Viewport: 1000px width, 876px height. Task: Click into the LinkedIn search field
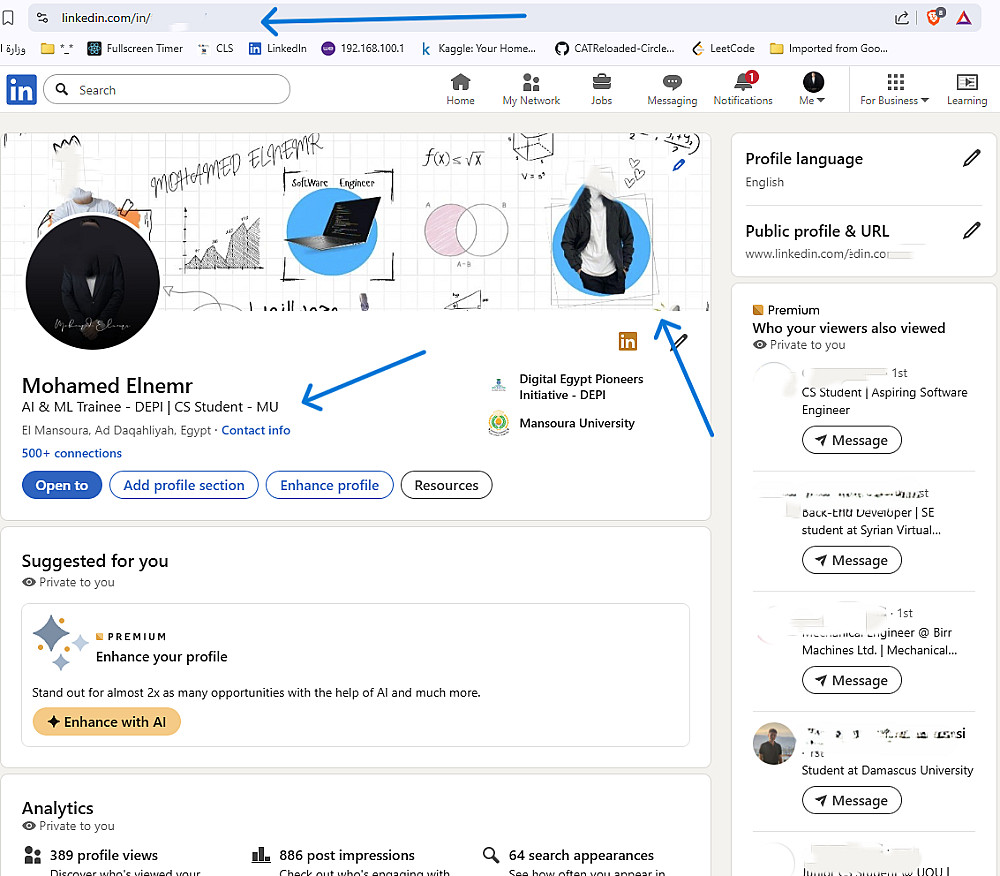pos(166,89)
